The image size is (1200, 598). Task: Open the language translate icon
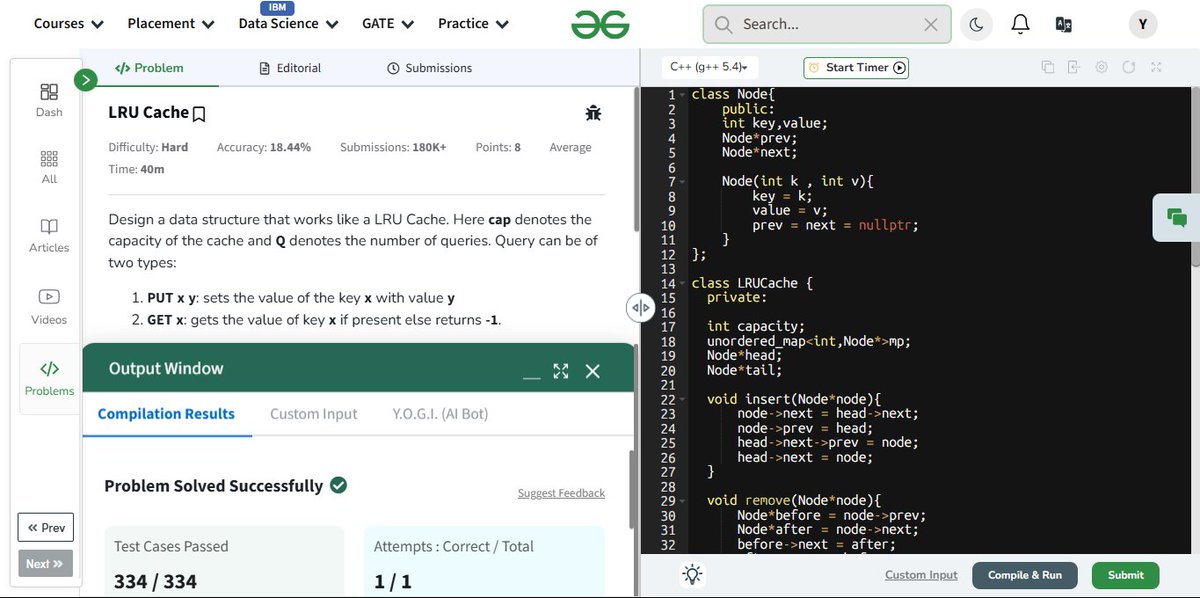coord(1063,24)
